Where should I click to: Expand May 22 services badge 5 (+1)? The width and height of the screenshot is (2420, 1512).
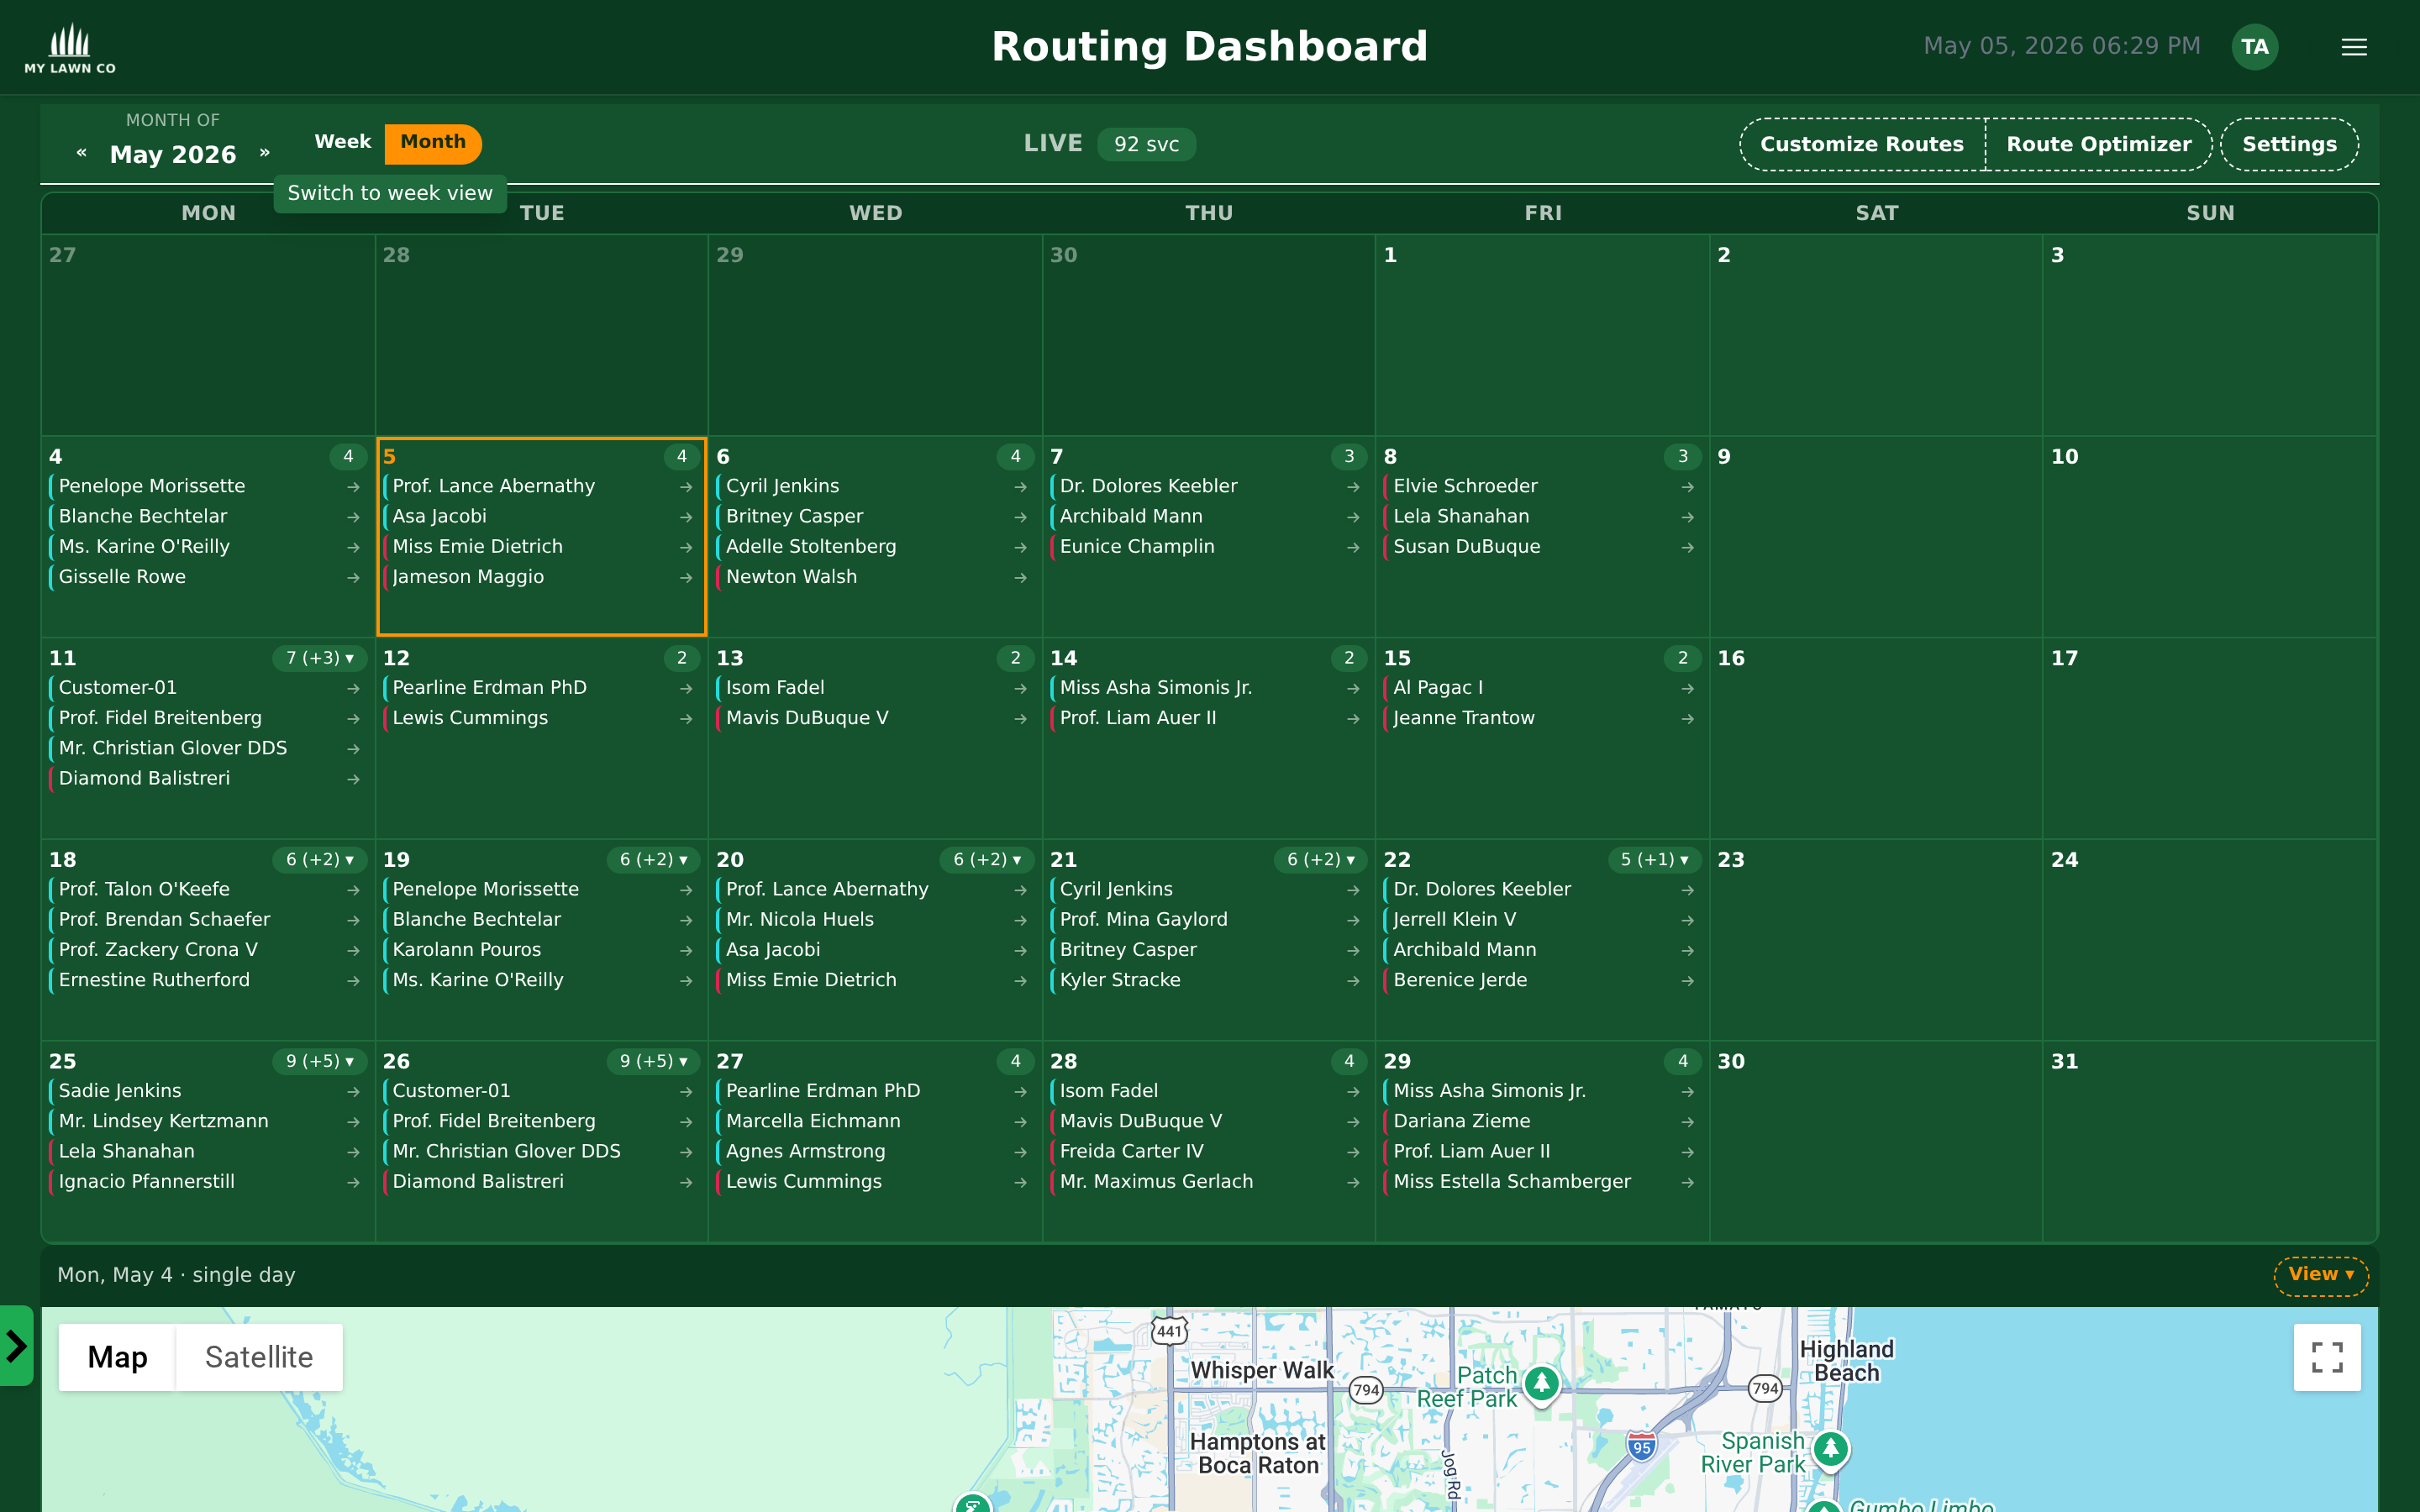1655,860
